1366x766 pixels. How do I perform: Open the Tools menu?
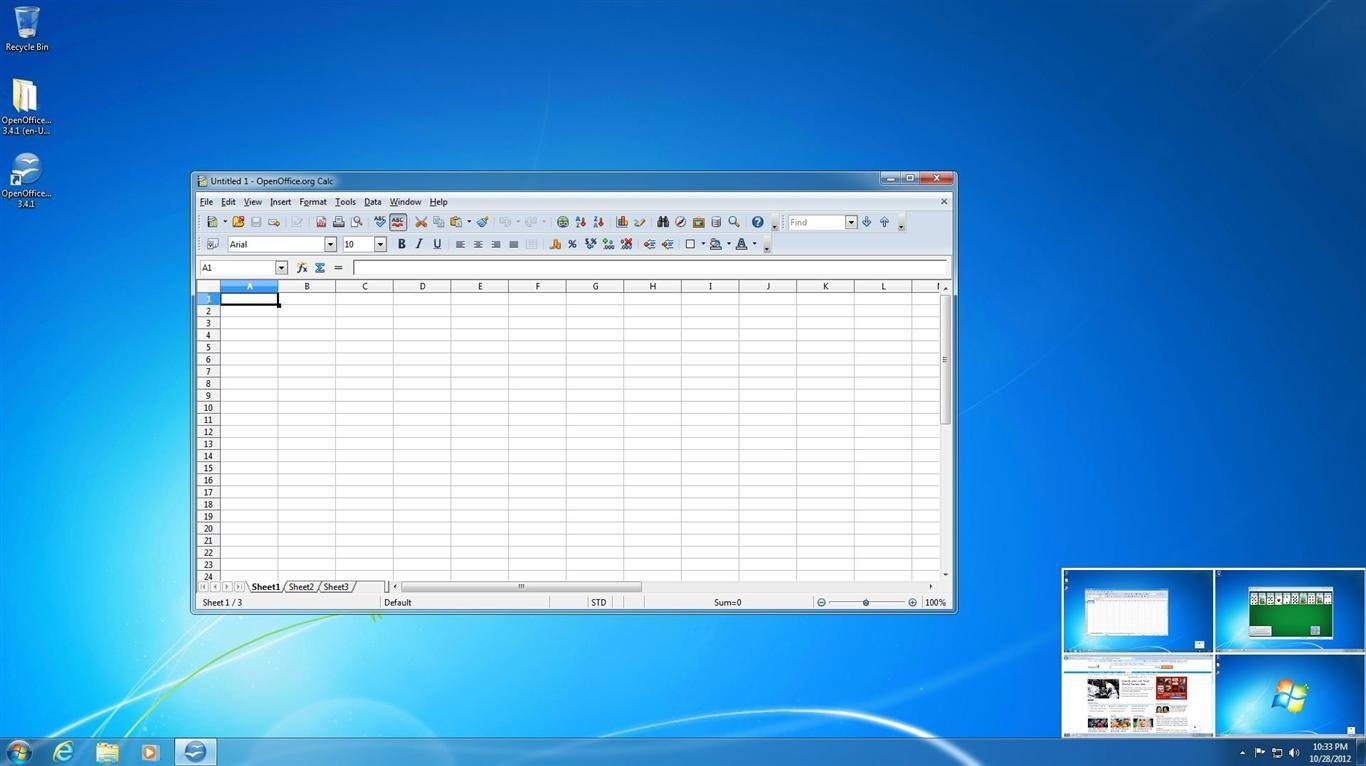click(345, 202)
